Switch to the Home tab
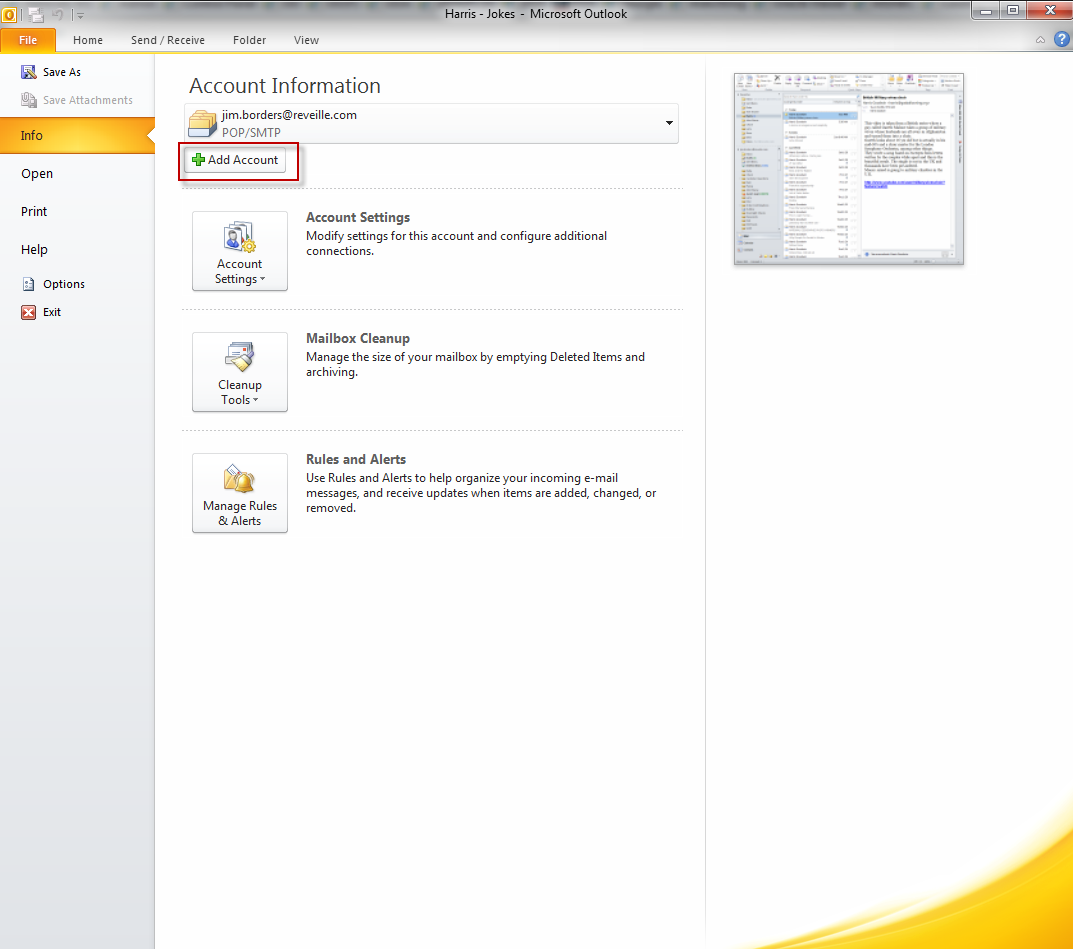This screenshot has height=949, width=1073. [88, 40]
